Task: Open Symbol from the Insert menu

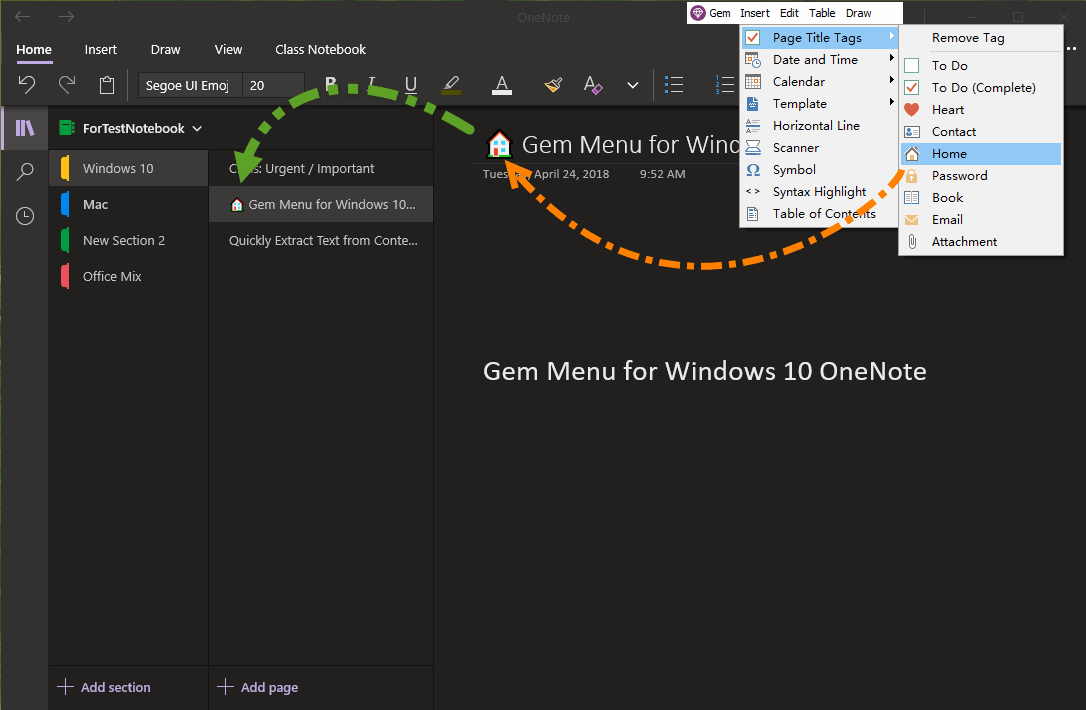Action: point(819,170)
